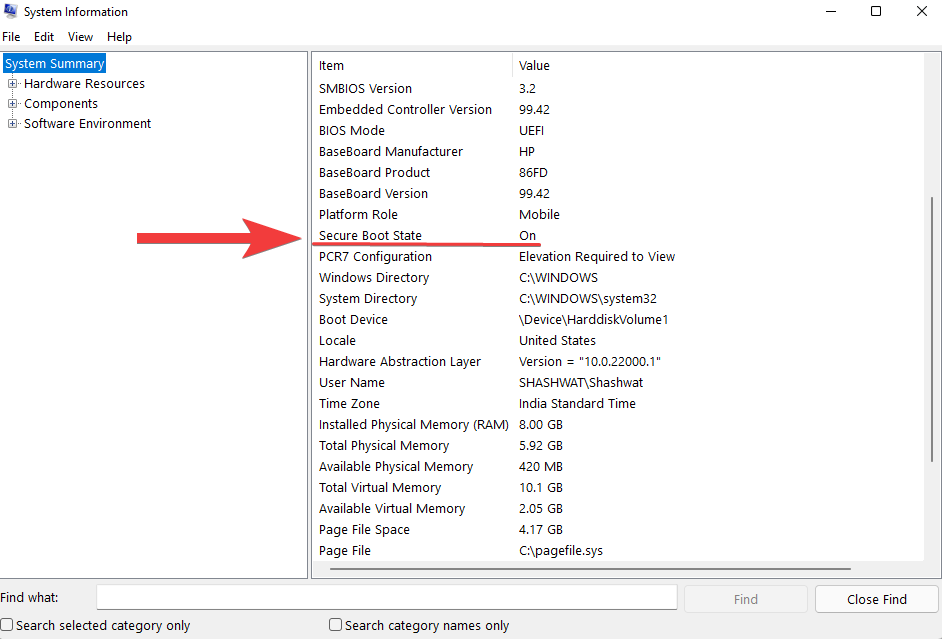Open the Help menu

119,37
